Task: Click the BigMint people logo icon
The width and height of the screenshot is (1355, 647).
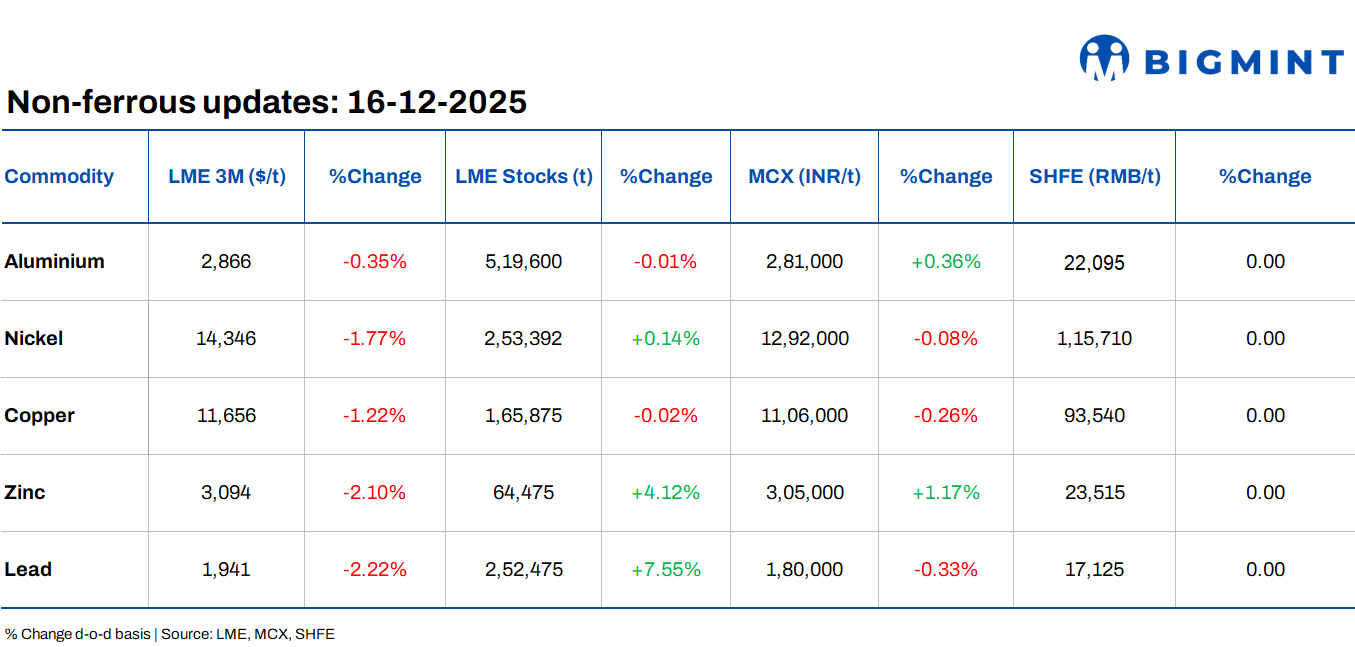Action: click(x=1103, y=58)
